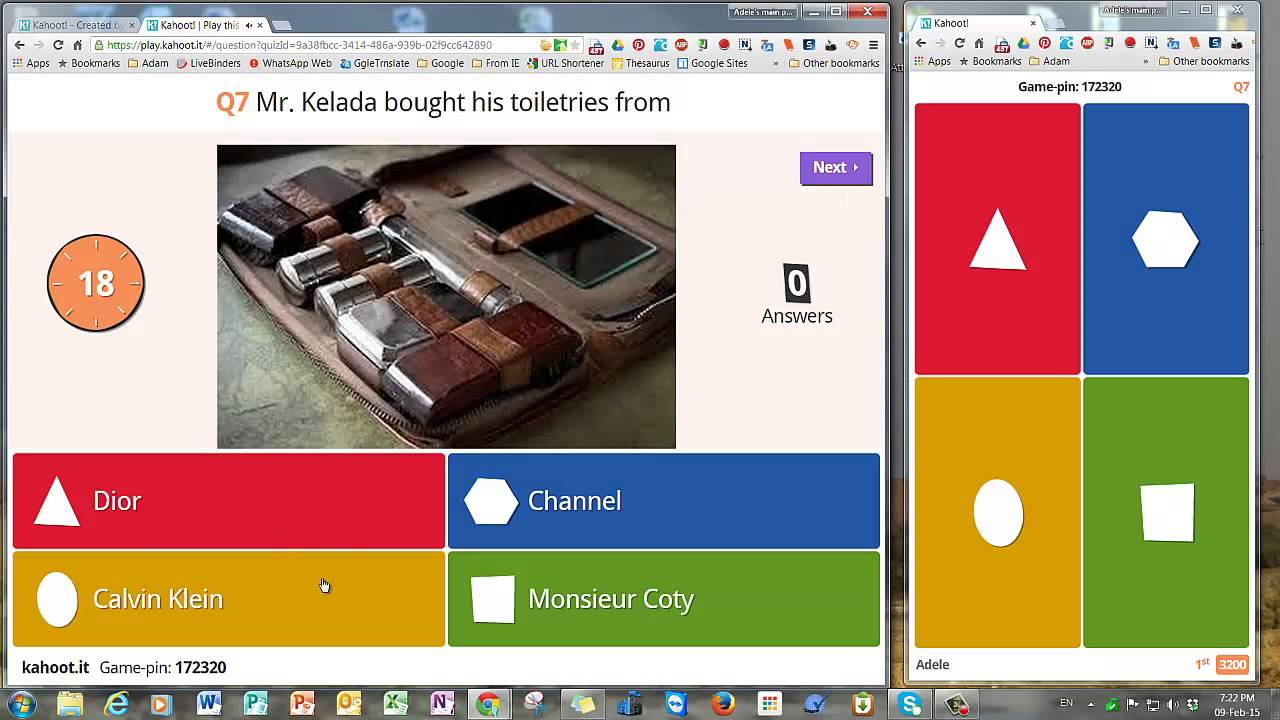Click the purple Next button
This screenshot has width=1280, height=720.
836,168
